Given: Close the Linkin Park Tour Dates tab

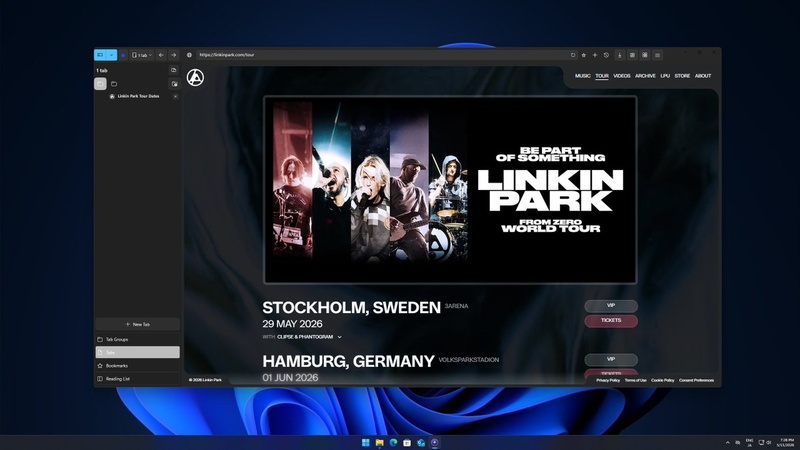Looking at the screenshot, I should click(x=176, y=96).
